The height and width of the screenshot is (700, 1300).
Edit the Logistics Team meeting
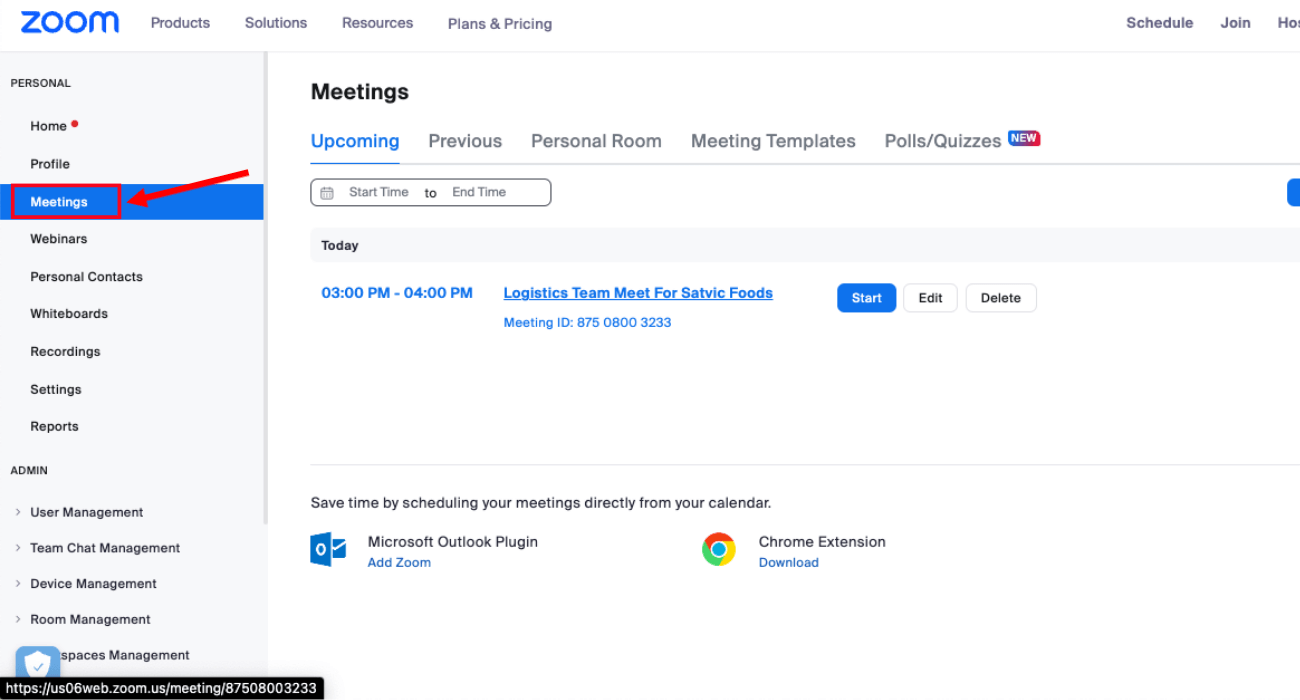930,298
